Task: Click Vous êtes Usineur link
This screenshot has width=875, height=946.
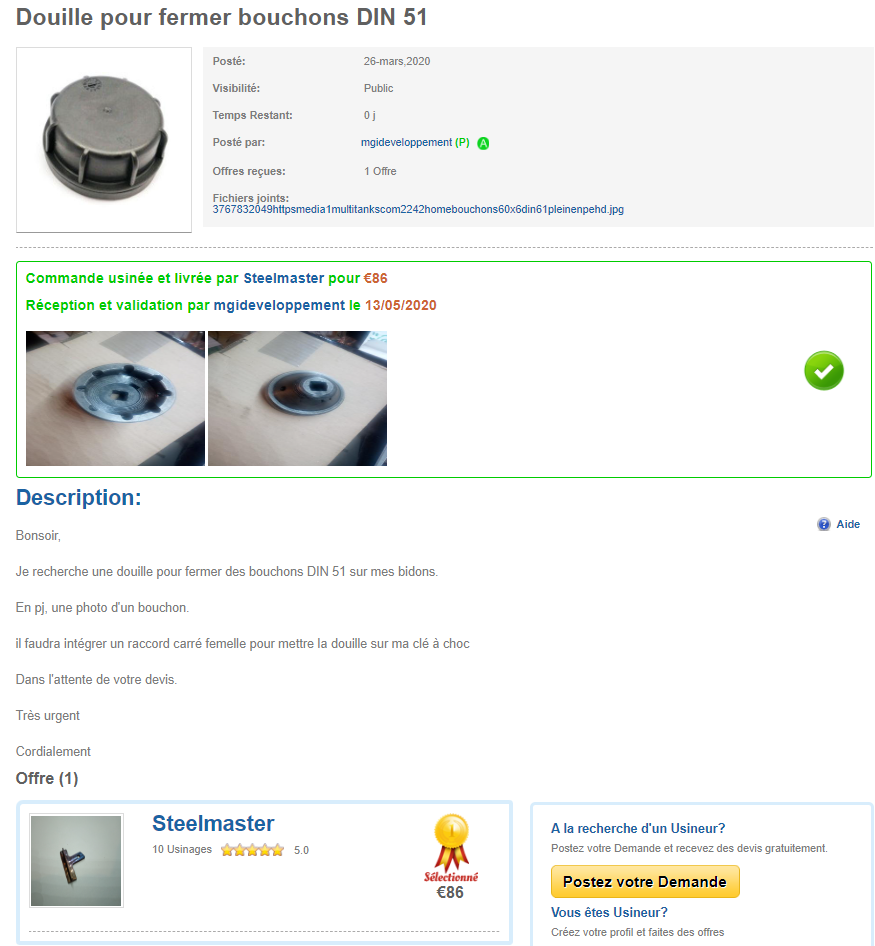Action: [x=609, y=912]
